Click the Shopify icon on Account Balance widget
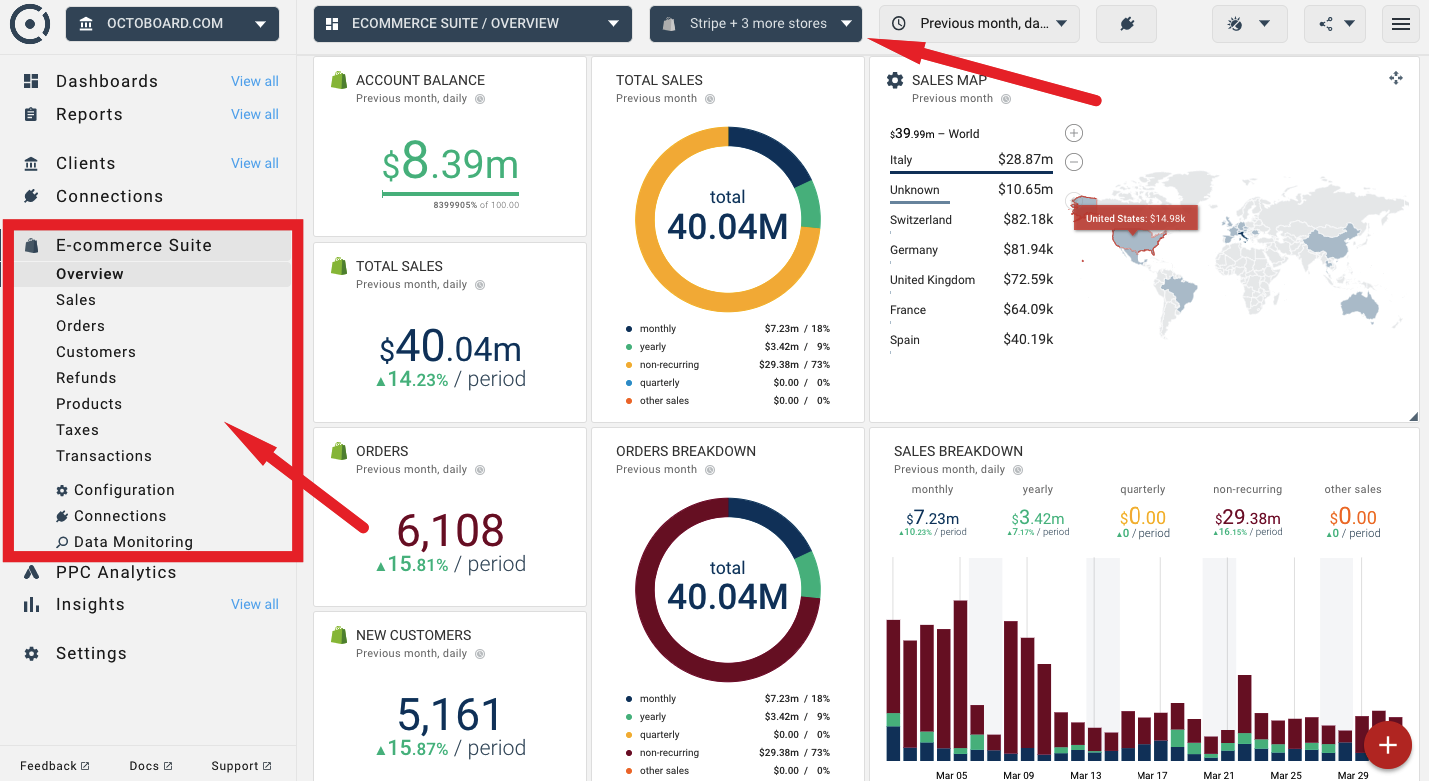Screen dimensions: 1429x781 click(338, 80)
